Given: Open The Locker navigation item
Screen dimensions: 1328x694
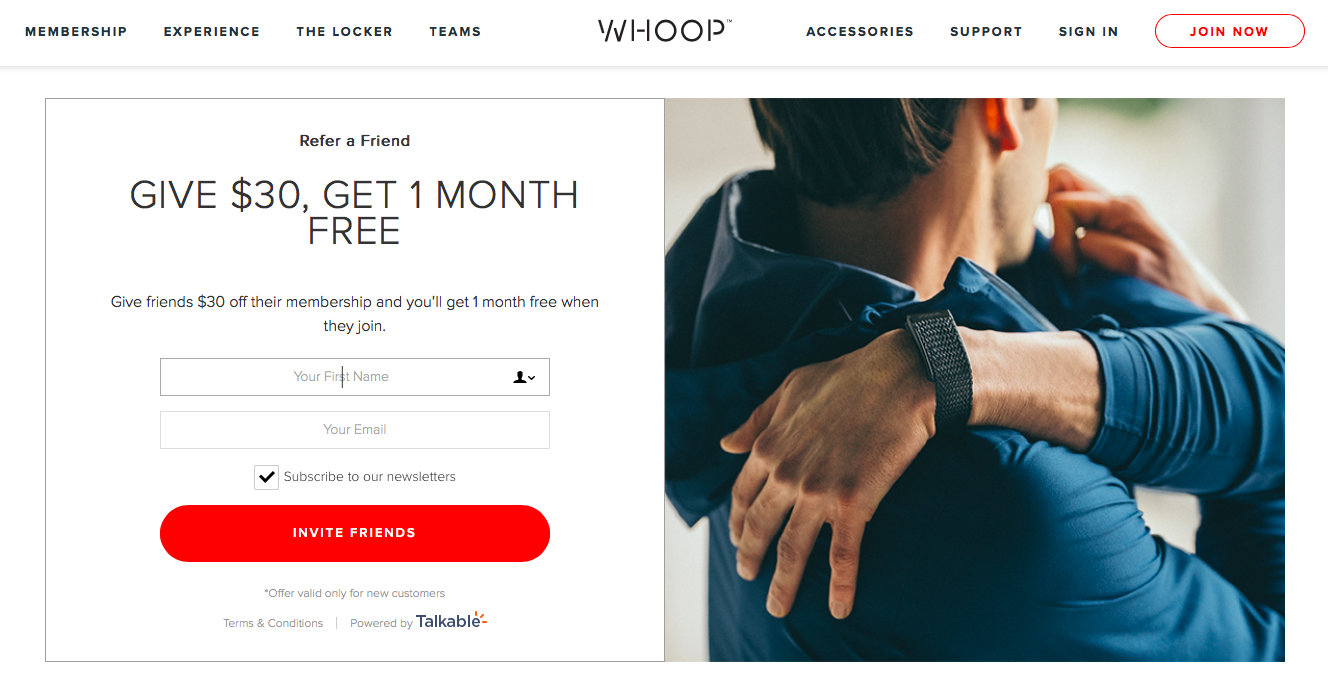Looking at the screenshot, I should coord(344,32).
